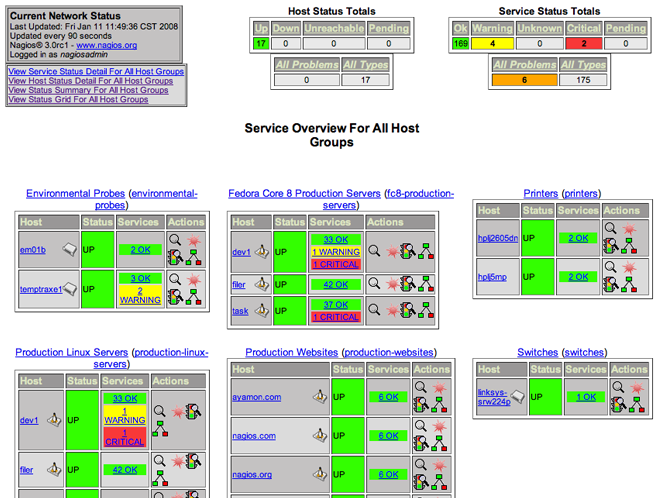Select View Status Summary For All Host Groups
Screen dimensions: 664x498
tap(88, 90)
